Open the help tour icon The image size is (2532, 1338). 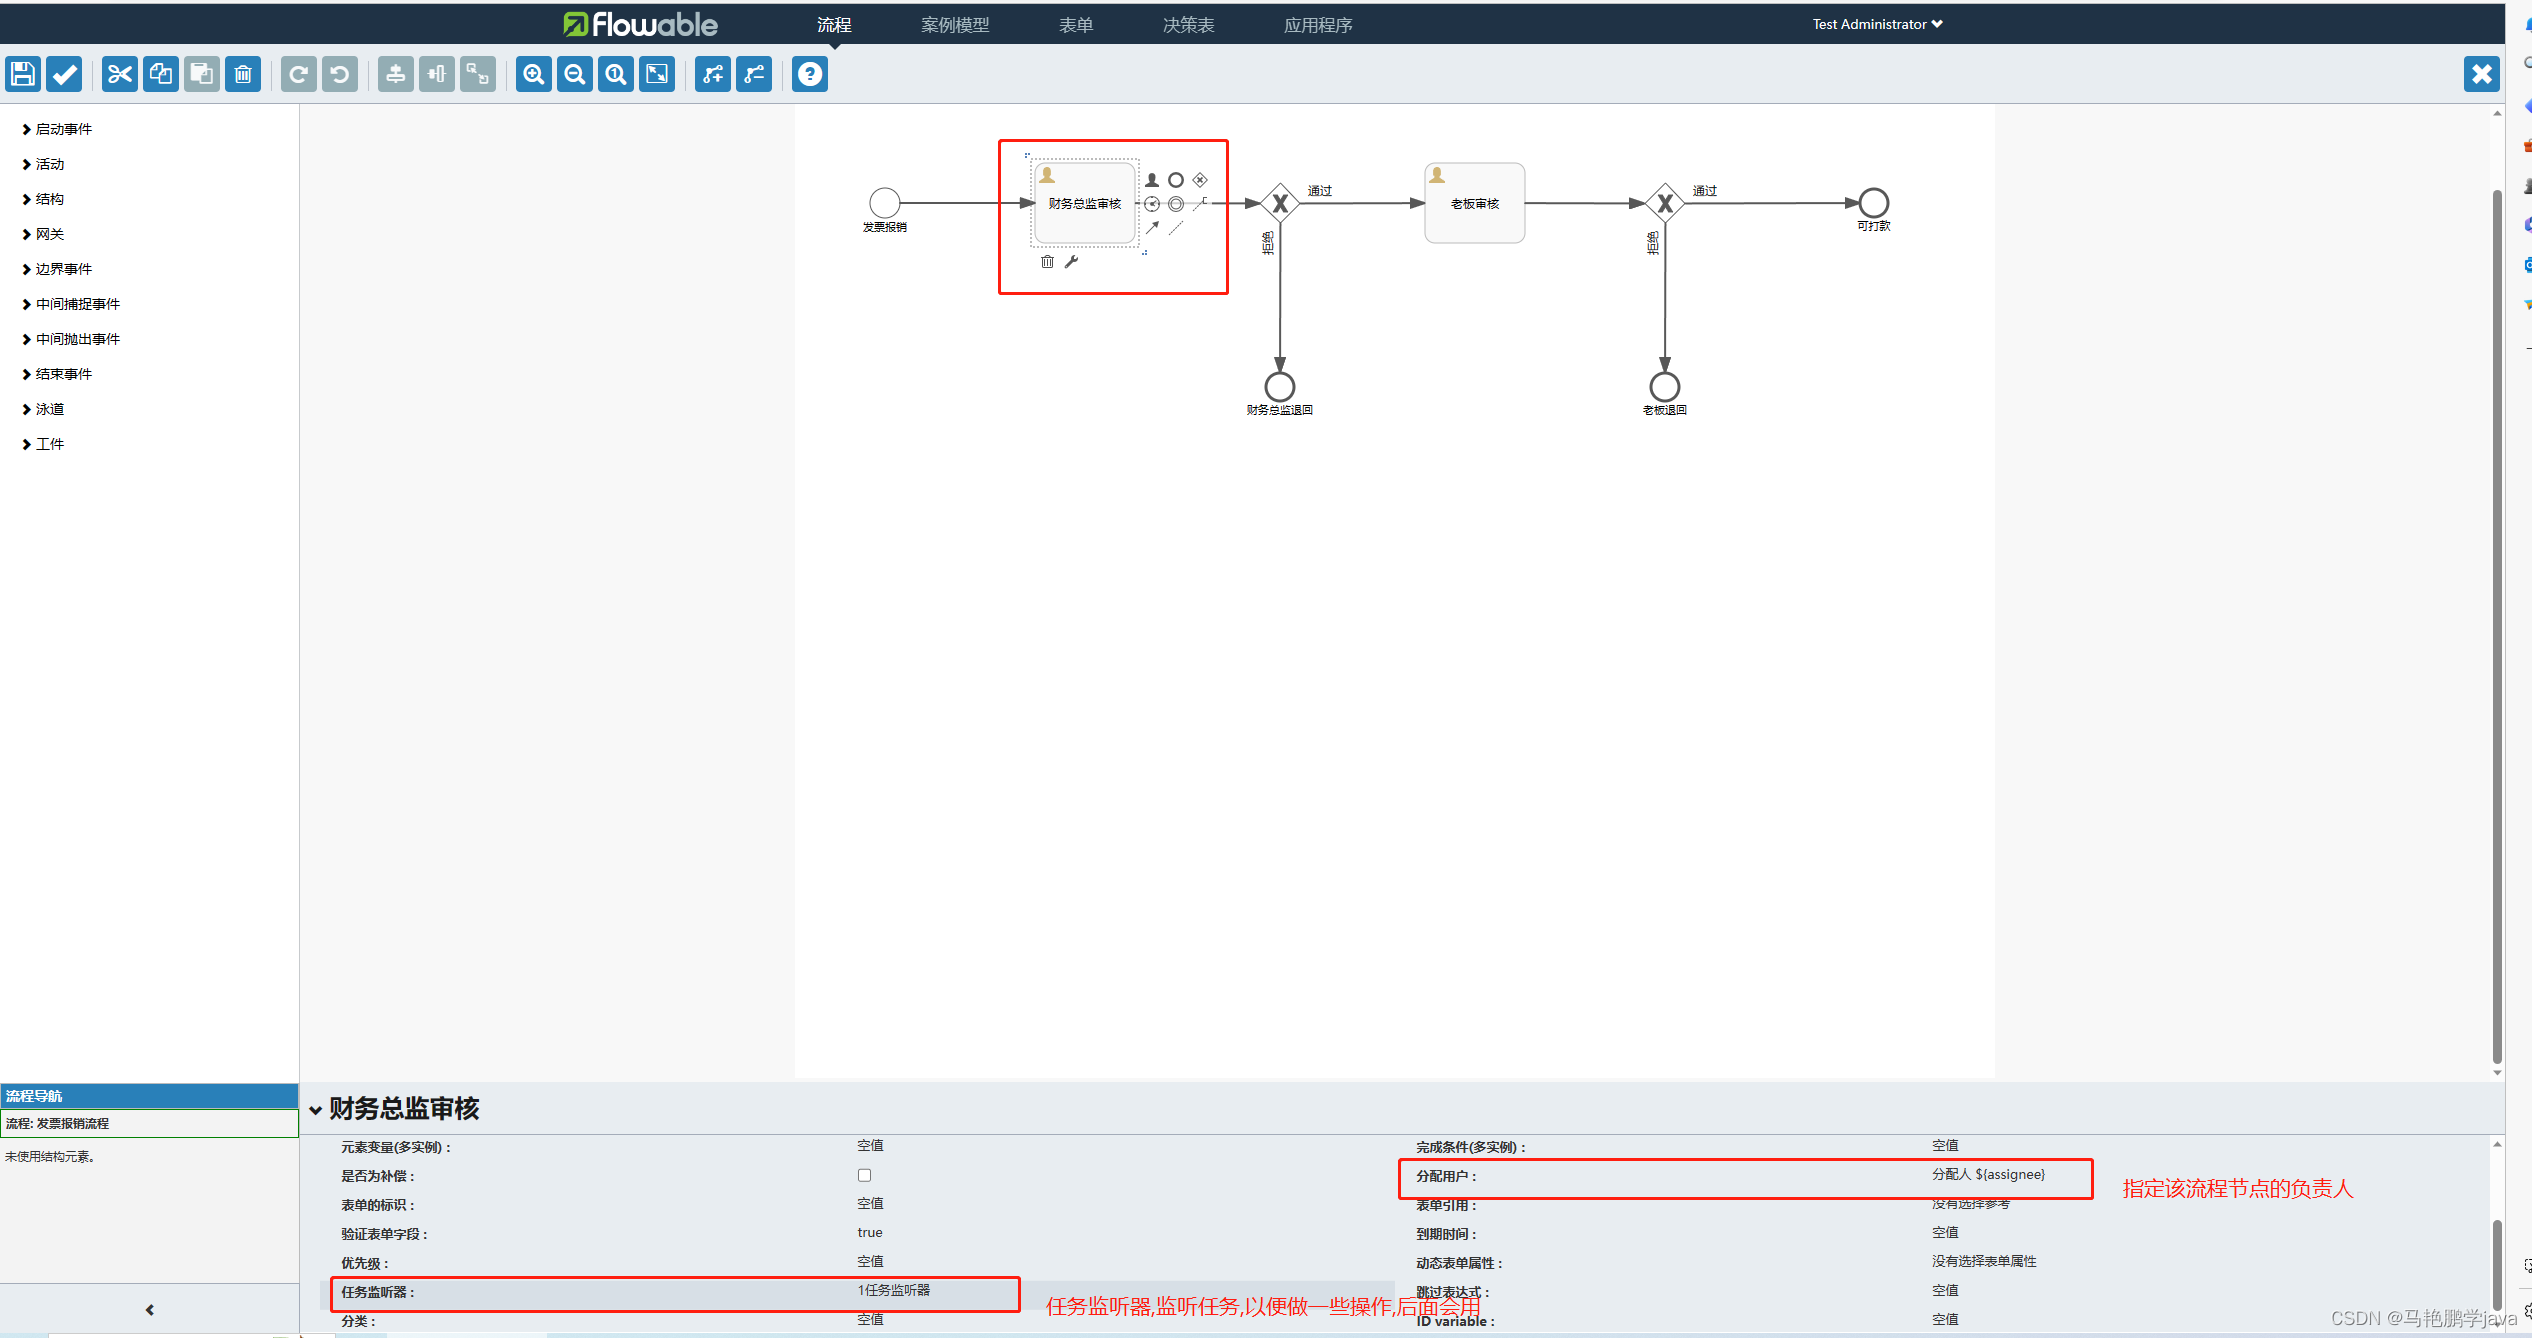[x=809, y=74]
